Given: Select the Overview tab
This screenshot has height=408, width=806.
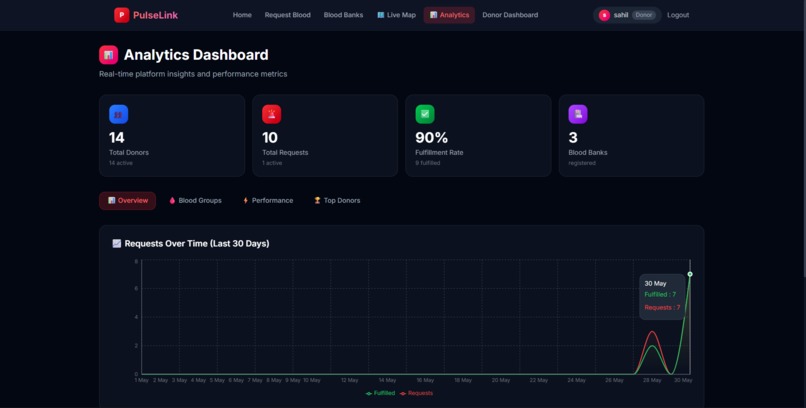Looking at the screenshot, I should 127,200.
